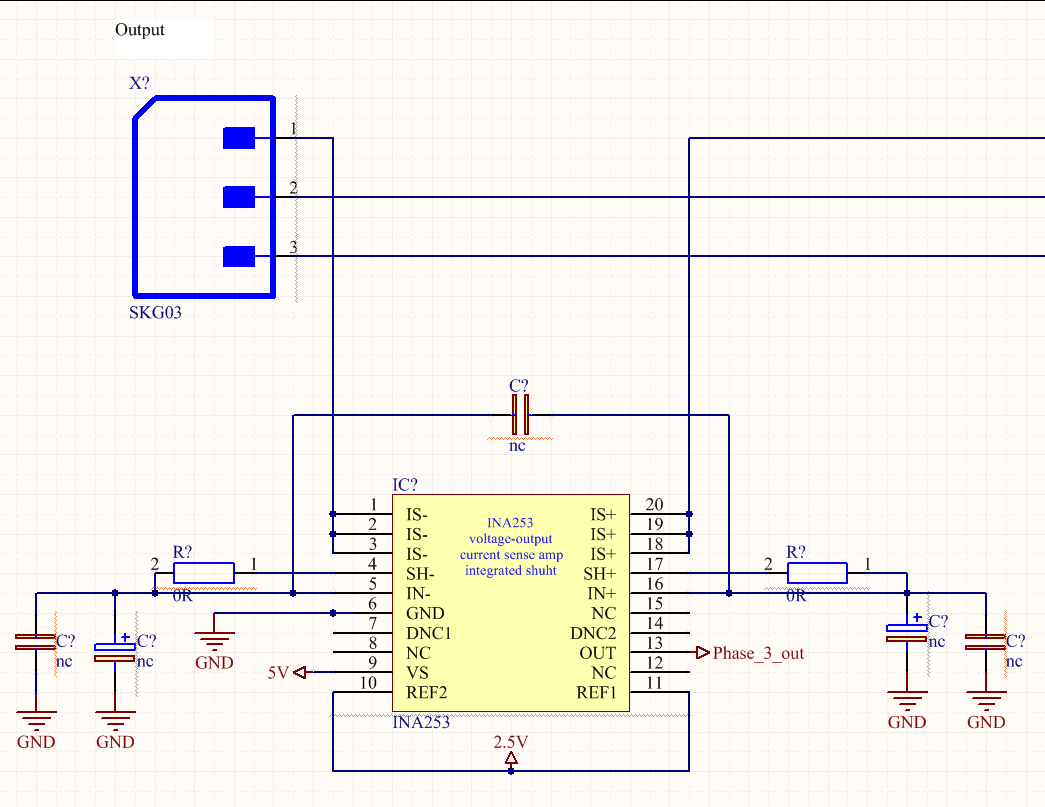Select the X? connector pin 1 pad
Image resolution: width=1045 pixels, height=807 pixels.
pos(239,138)
